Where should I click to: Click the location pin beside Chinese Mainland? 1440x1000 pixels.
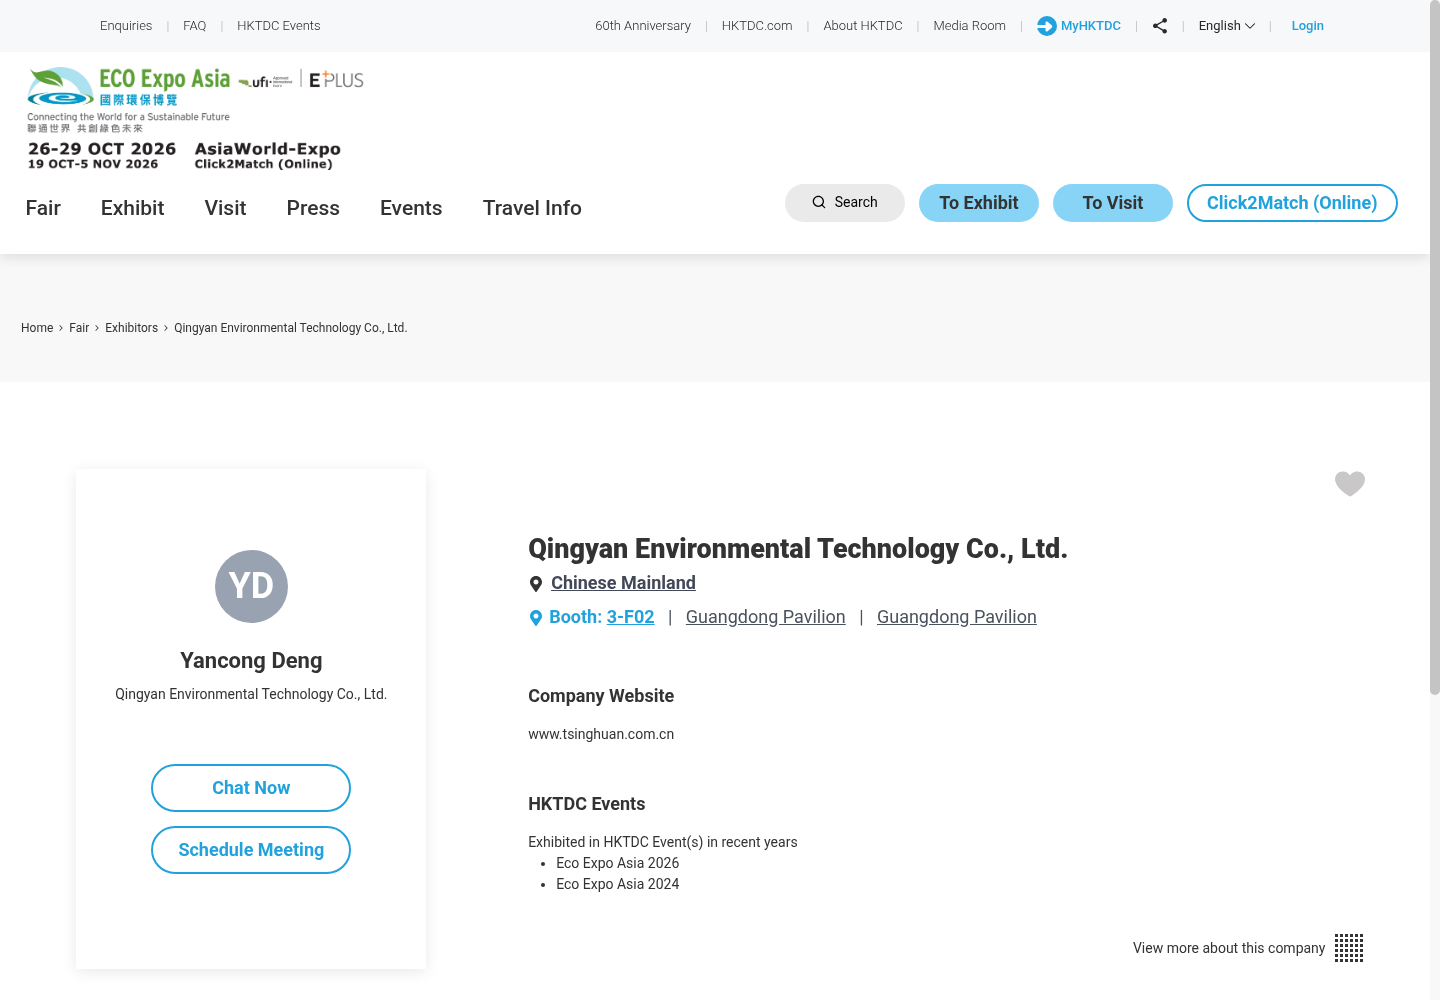(536, 584)
